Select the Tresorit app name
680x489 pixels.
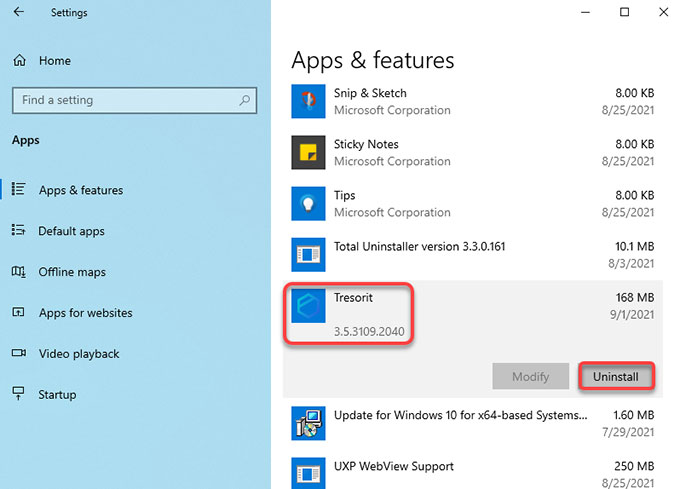point(353,297)
